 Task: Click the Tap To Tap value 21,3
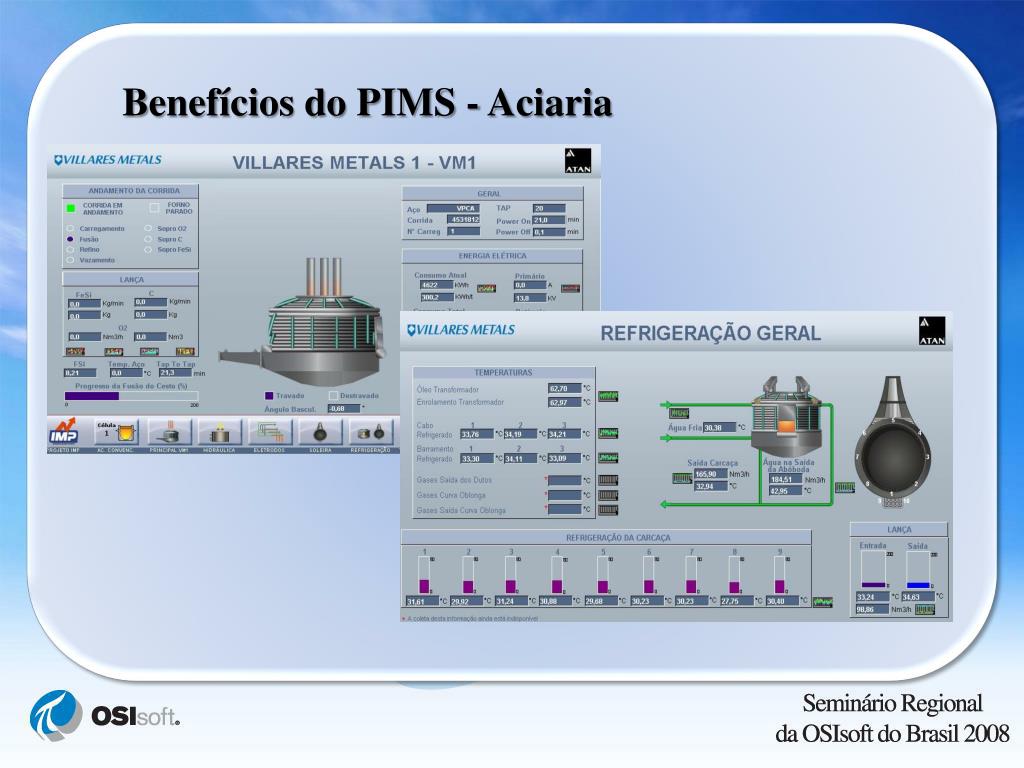coord(175,373)
